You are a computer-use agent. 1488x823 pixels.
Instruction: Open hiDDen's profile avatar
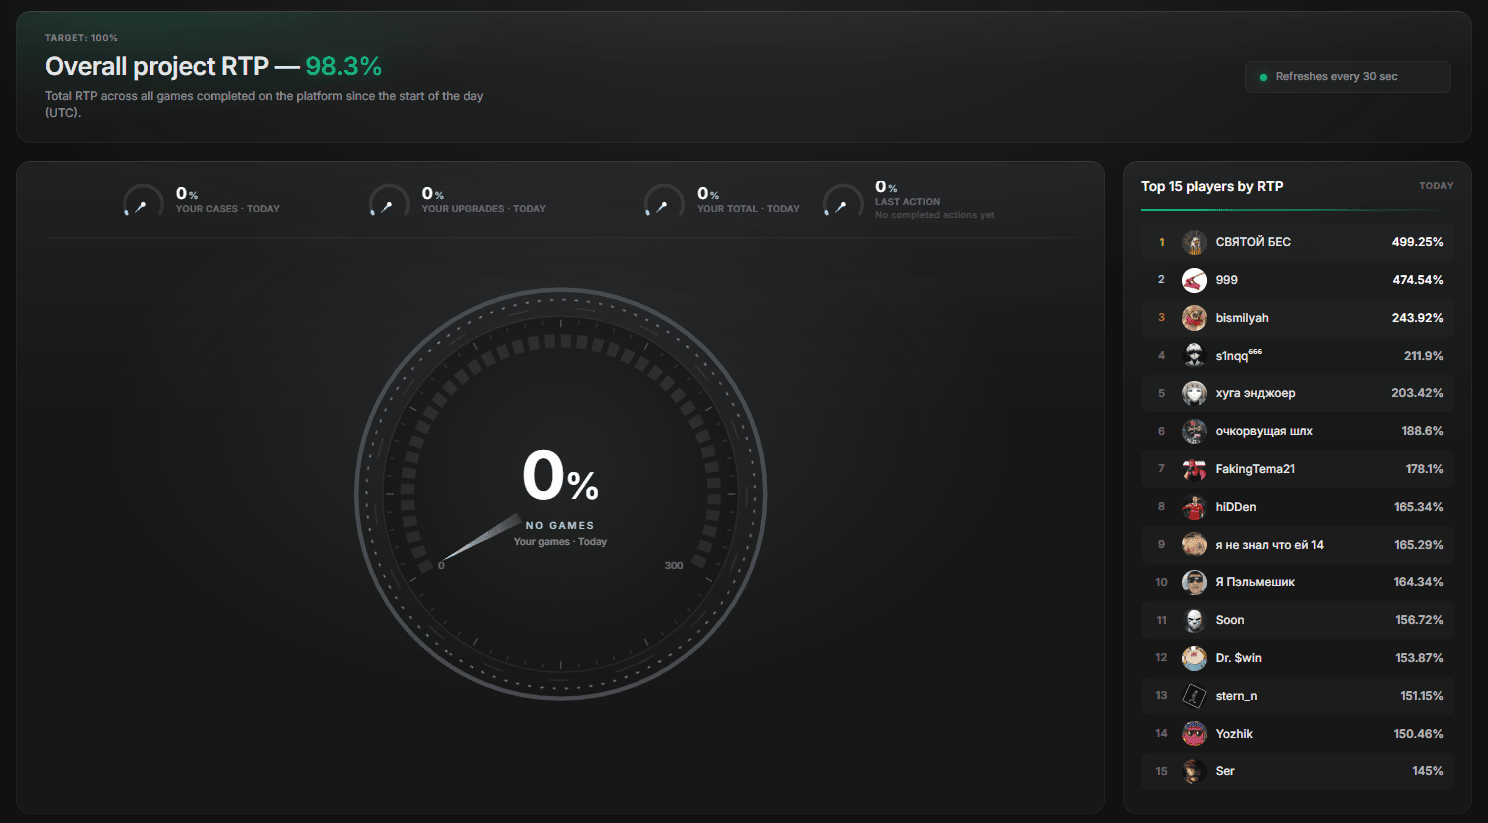coord(1194,507)
